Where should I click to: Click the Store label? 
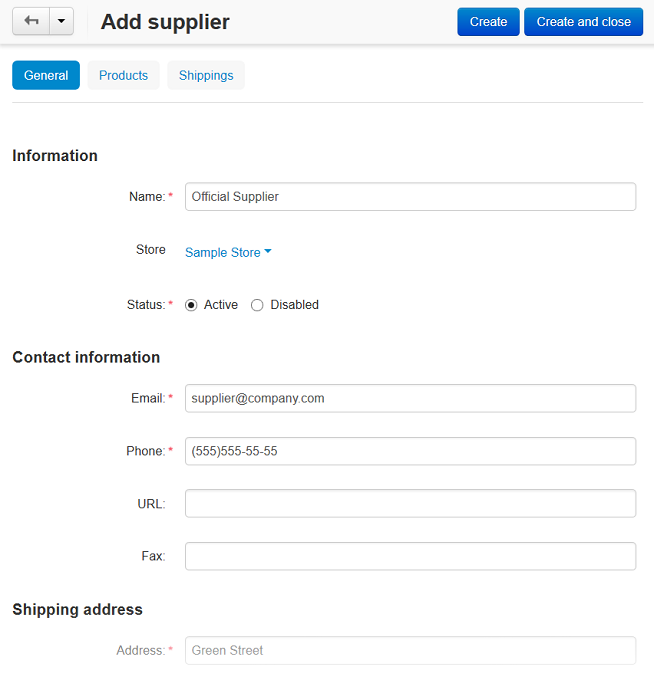pos(151,249)
